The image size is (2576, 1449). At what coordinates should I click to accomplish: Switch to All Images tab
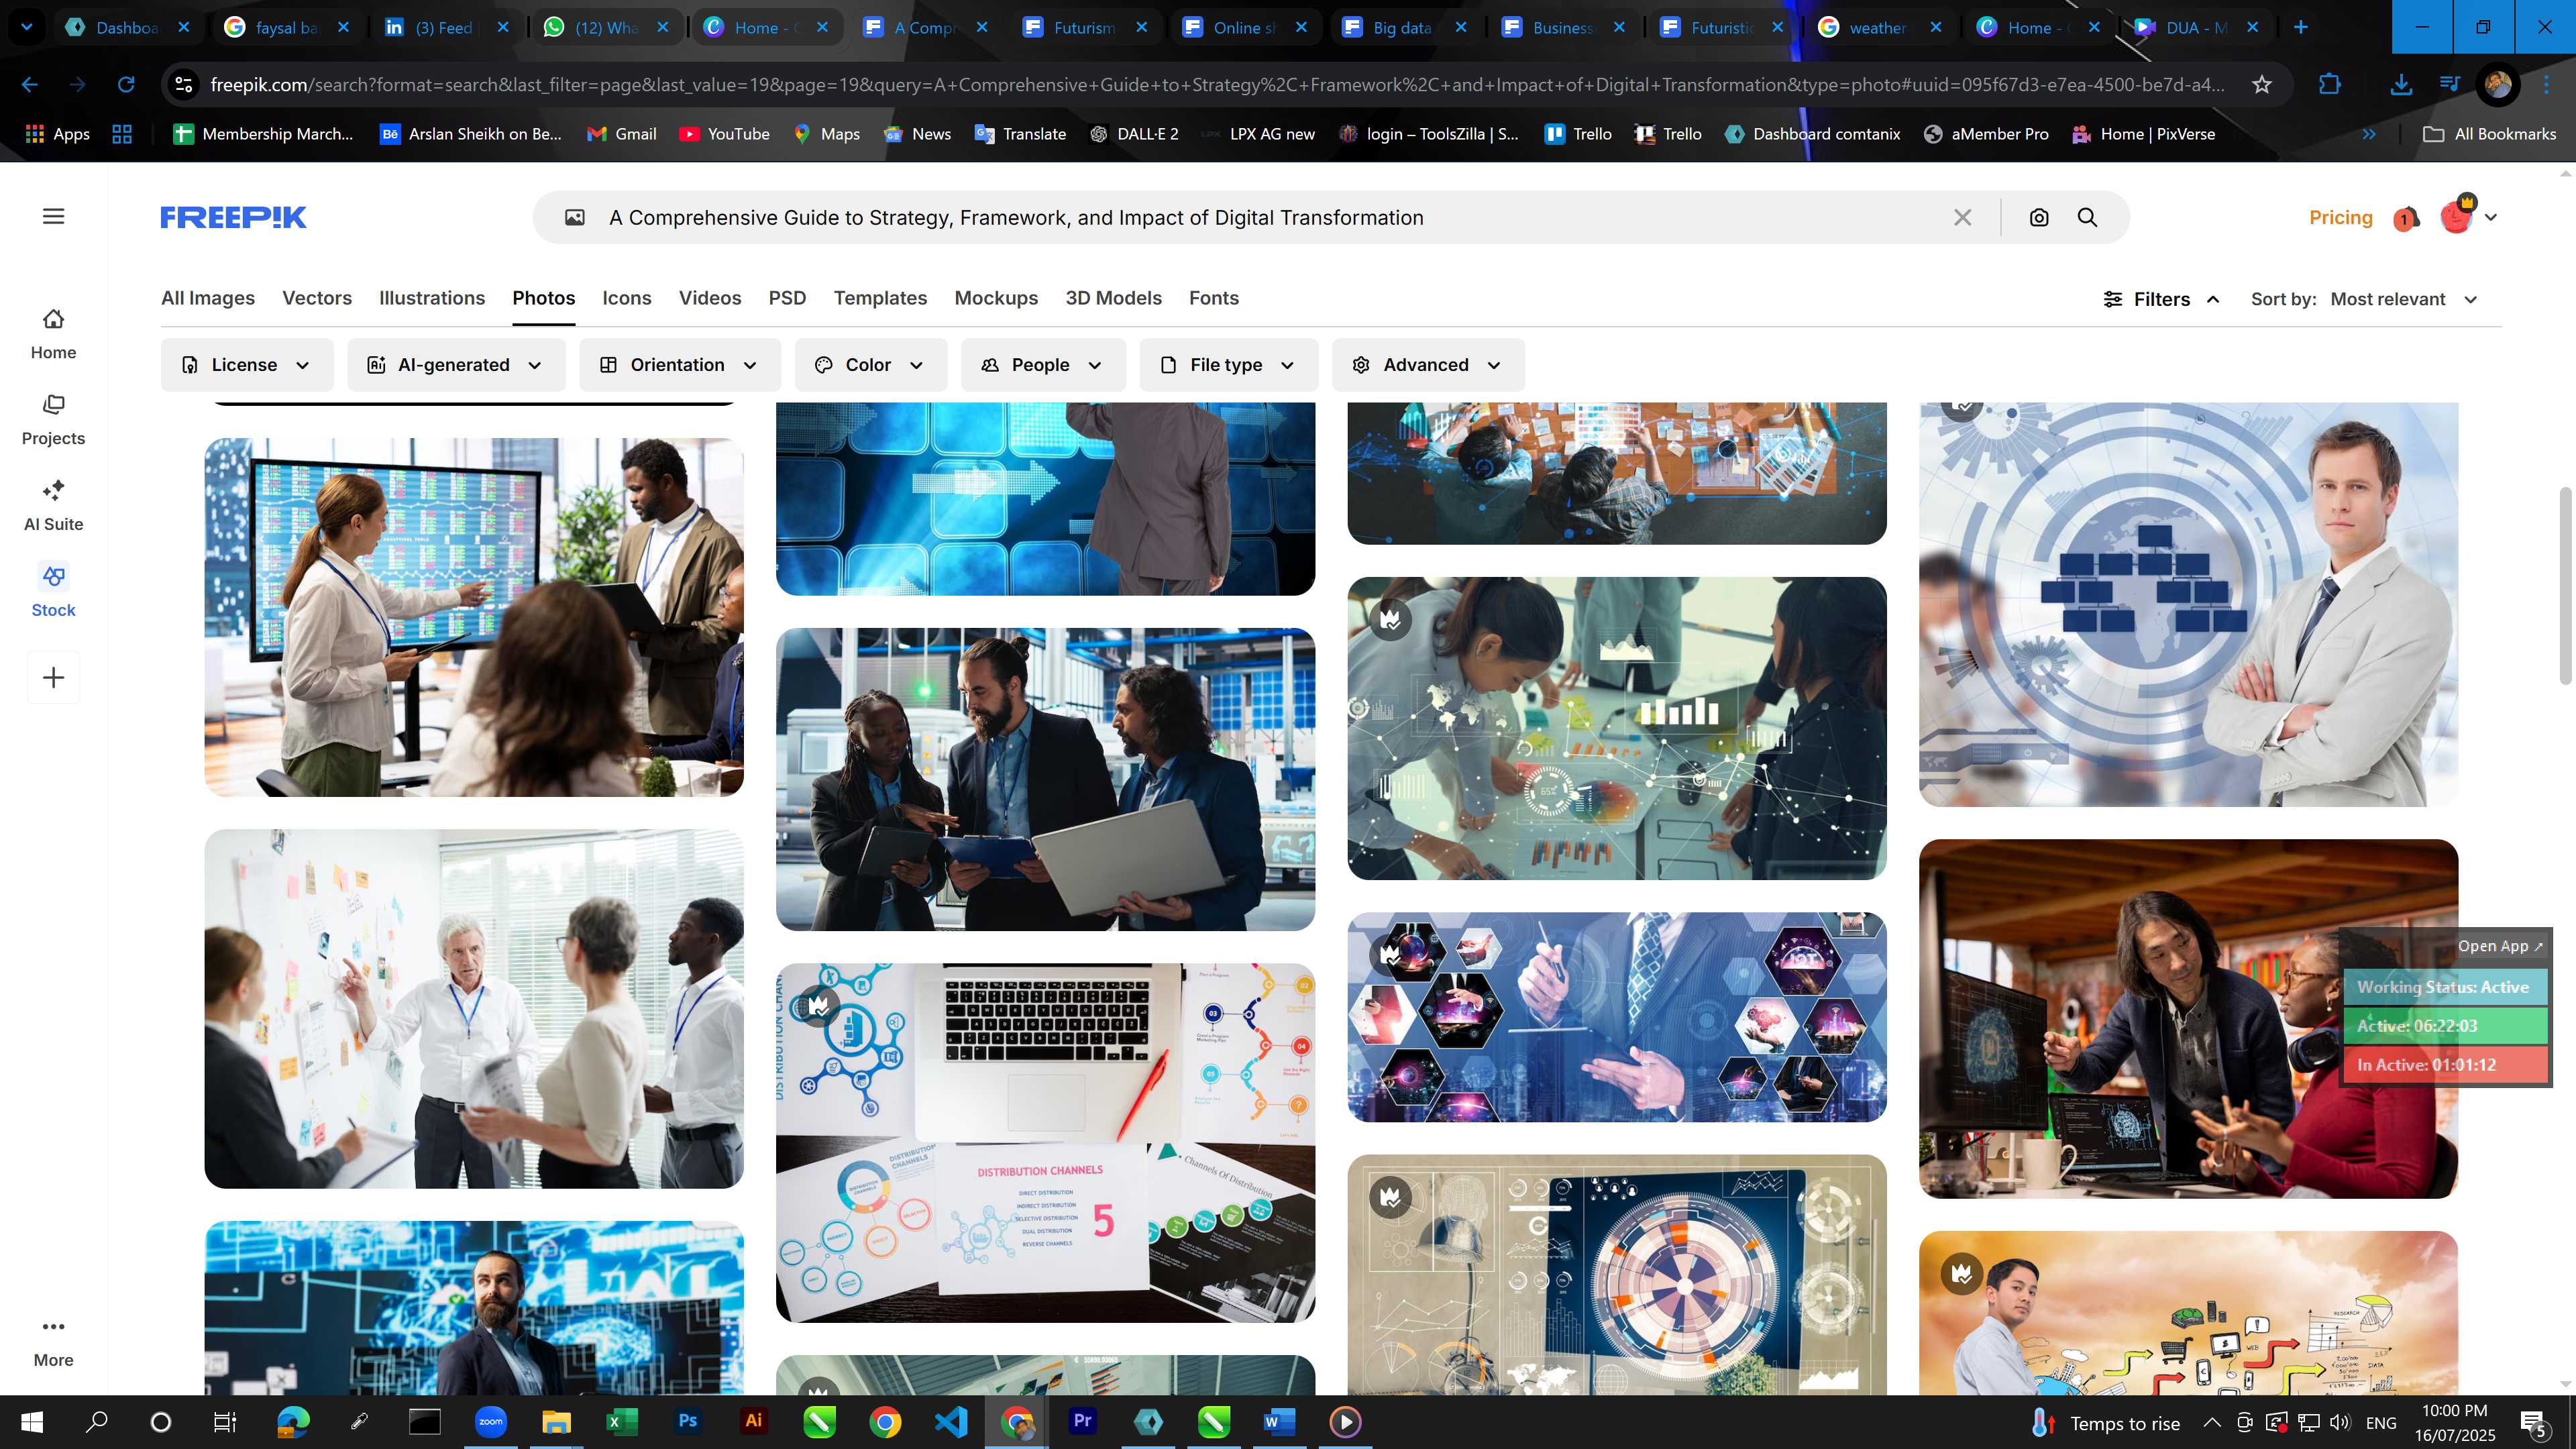pyautogui.click(x=208, y=298)
